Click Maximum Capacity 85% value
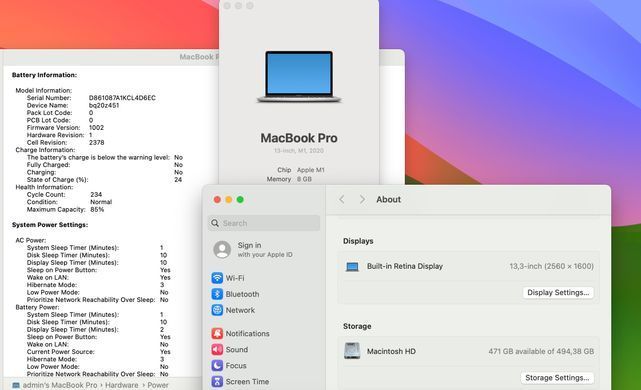Viewport: 641px width, 390px height. click(x=97, y=209)
